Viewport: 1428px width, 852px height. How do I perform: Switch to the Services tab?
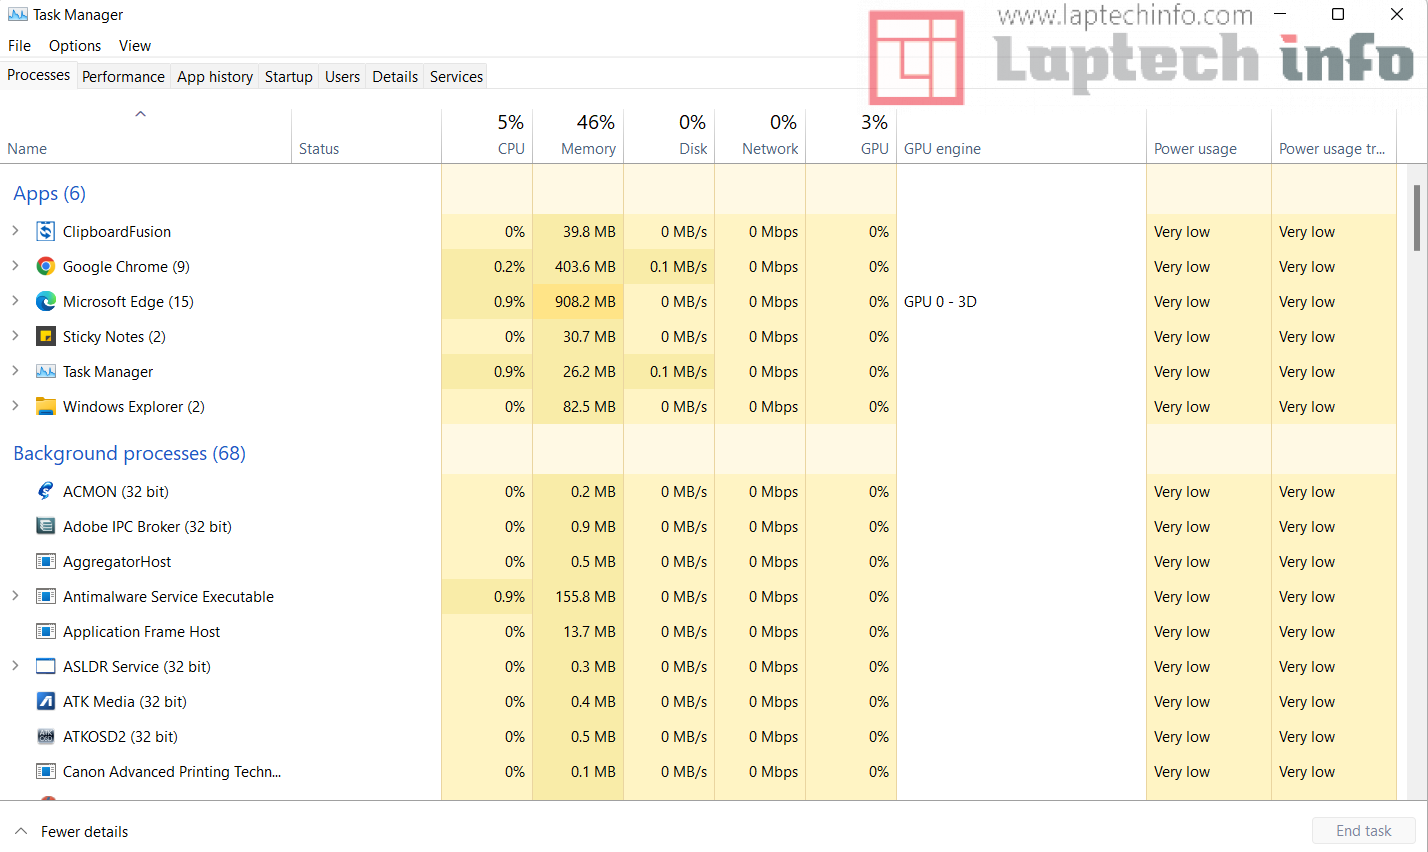[x=456, y=77]
